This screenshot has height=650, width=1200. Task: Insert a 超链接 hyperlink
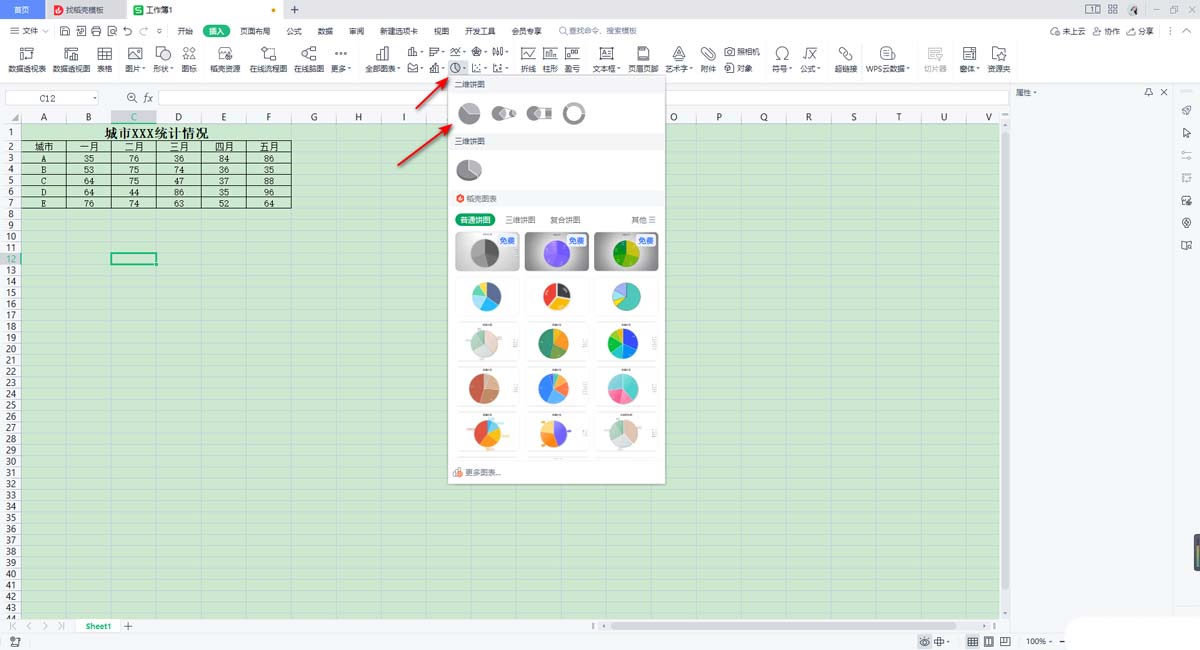point(846,60)
